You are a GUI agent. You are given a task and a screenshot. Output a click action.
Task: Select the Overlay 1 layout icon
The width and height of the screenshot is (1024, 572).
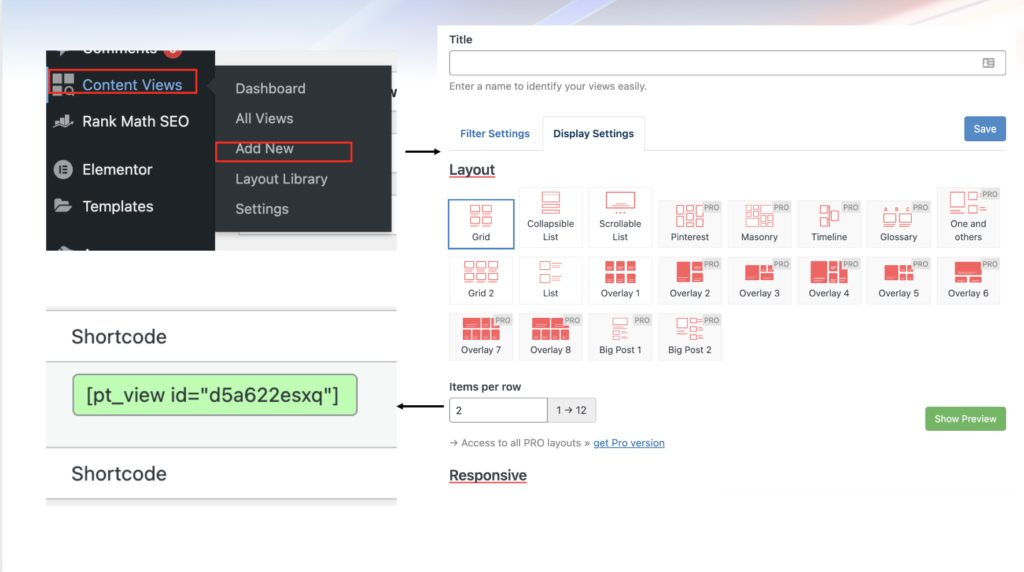tap(620, 272)
